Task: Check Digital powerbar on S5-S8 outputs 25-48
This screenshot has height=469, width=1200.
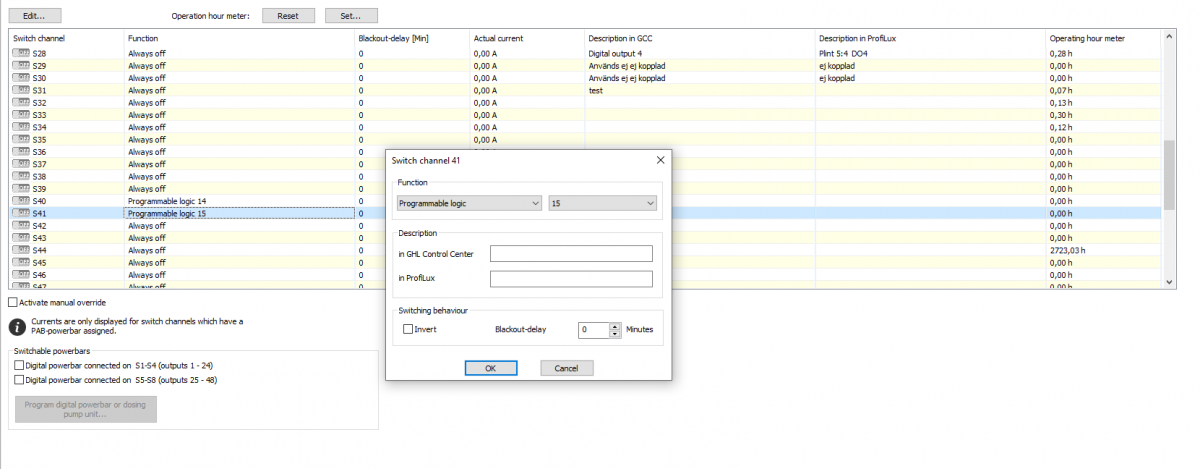Action: coord(19,380)
